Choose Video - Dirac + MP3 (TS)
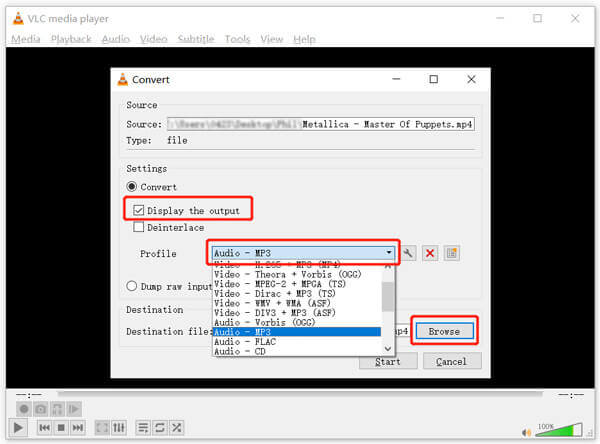The height and width of the screenshot is (444, 600). 297,294
